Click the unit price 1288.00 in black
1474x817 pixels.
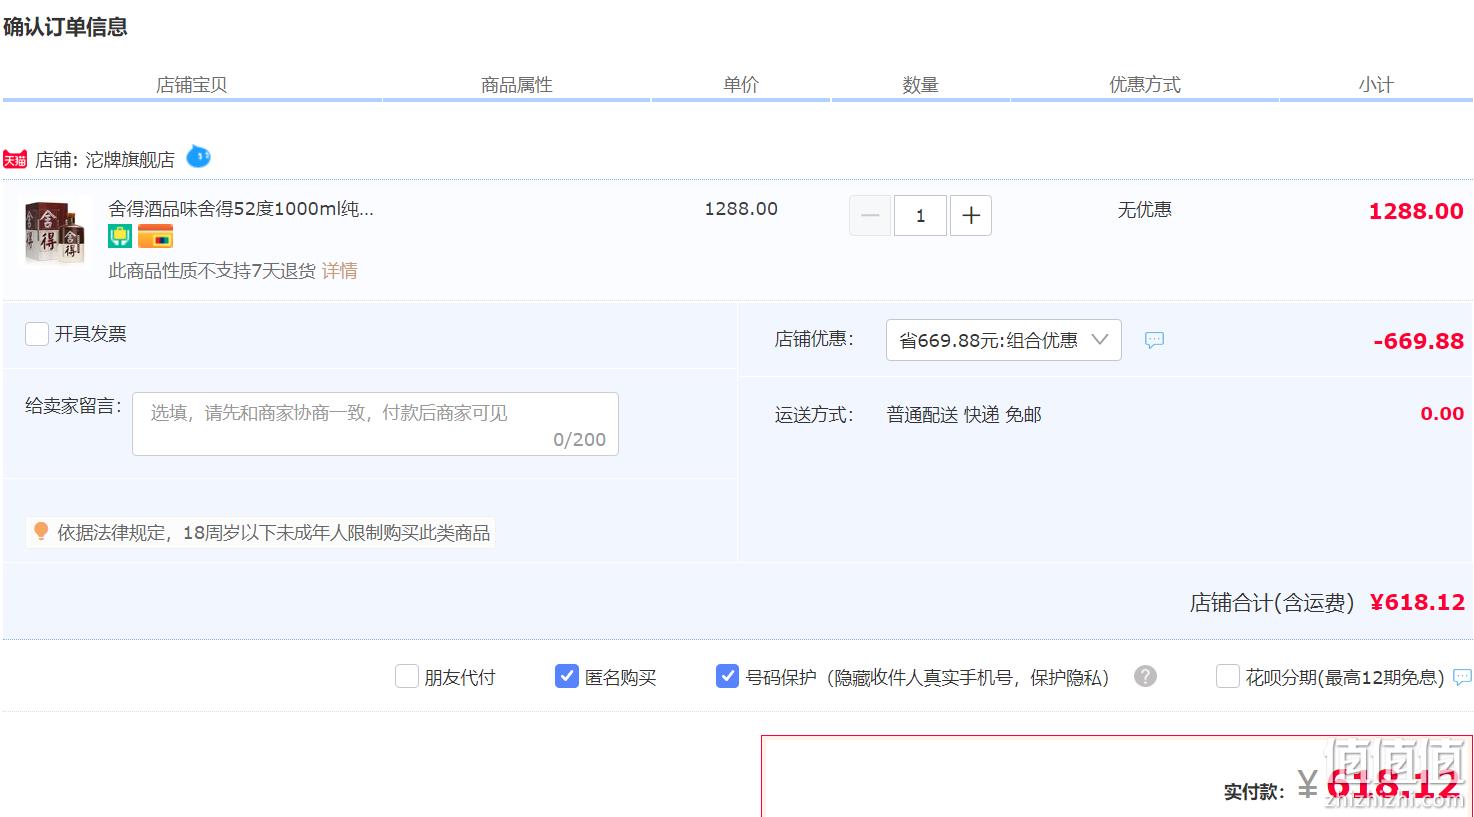pos(741,209)
